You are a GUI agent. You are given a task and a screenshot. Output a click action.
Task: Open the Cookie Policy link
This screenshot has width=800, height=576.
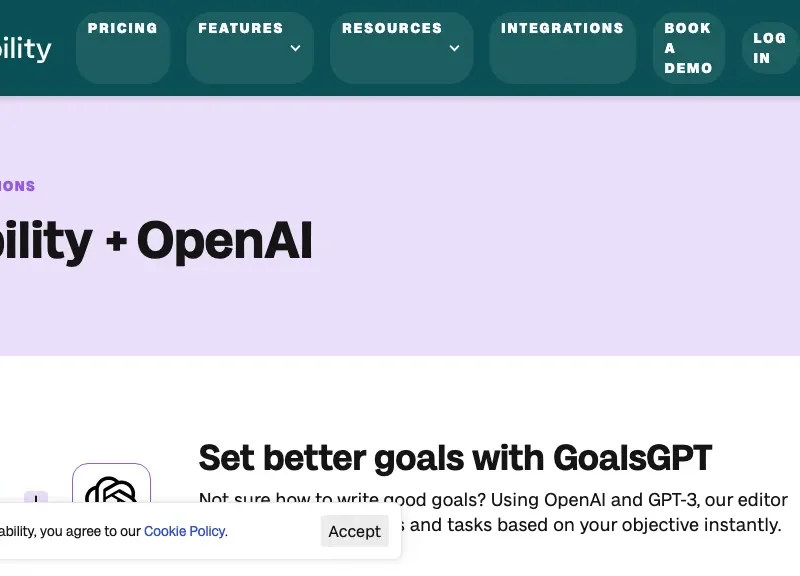click(x=185, y=531)
